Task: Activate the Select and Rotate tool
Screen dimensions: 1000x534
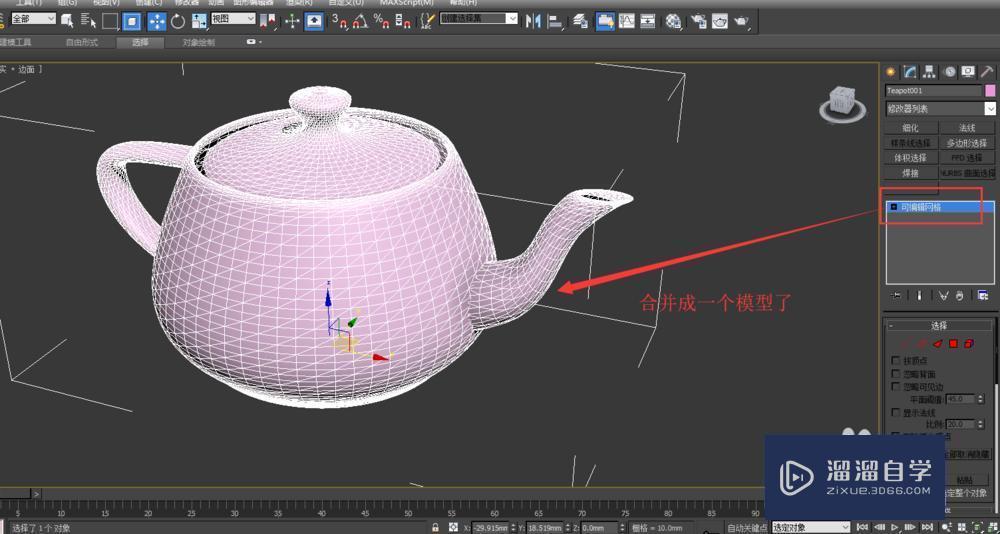Action: 178,20
